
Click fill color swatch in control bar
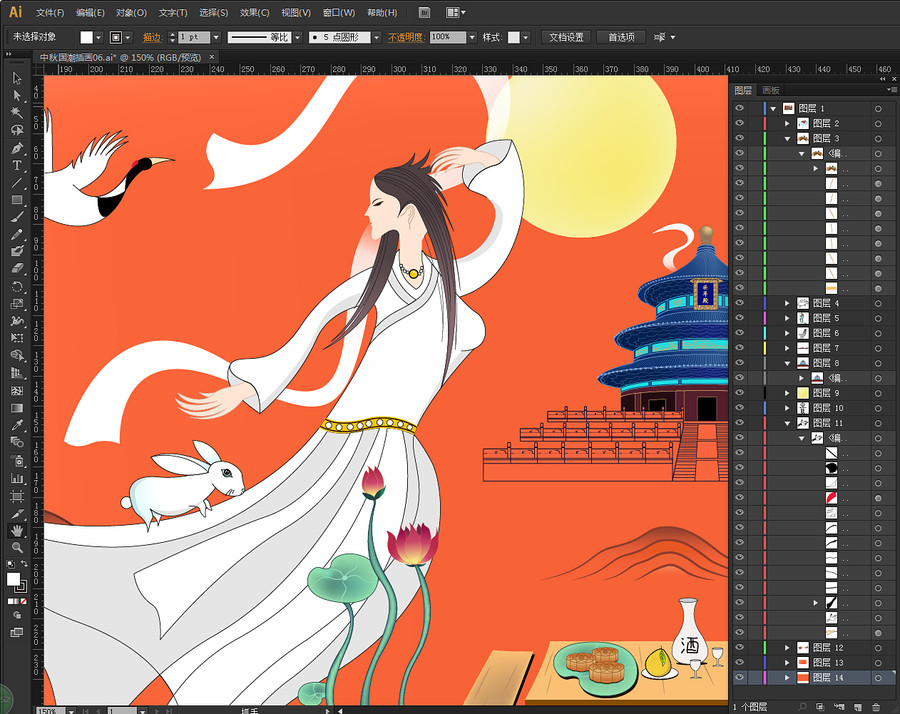tap(86, 37)
